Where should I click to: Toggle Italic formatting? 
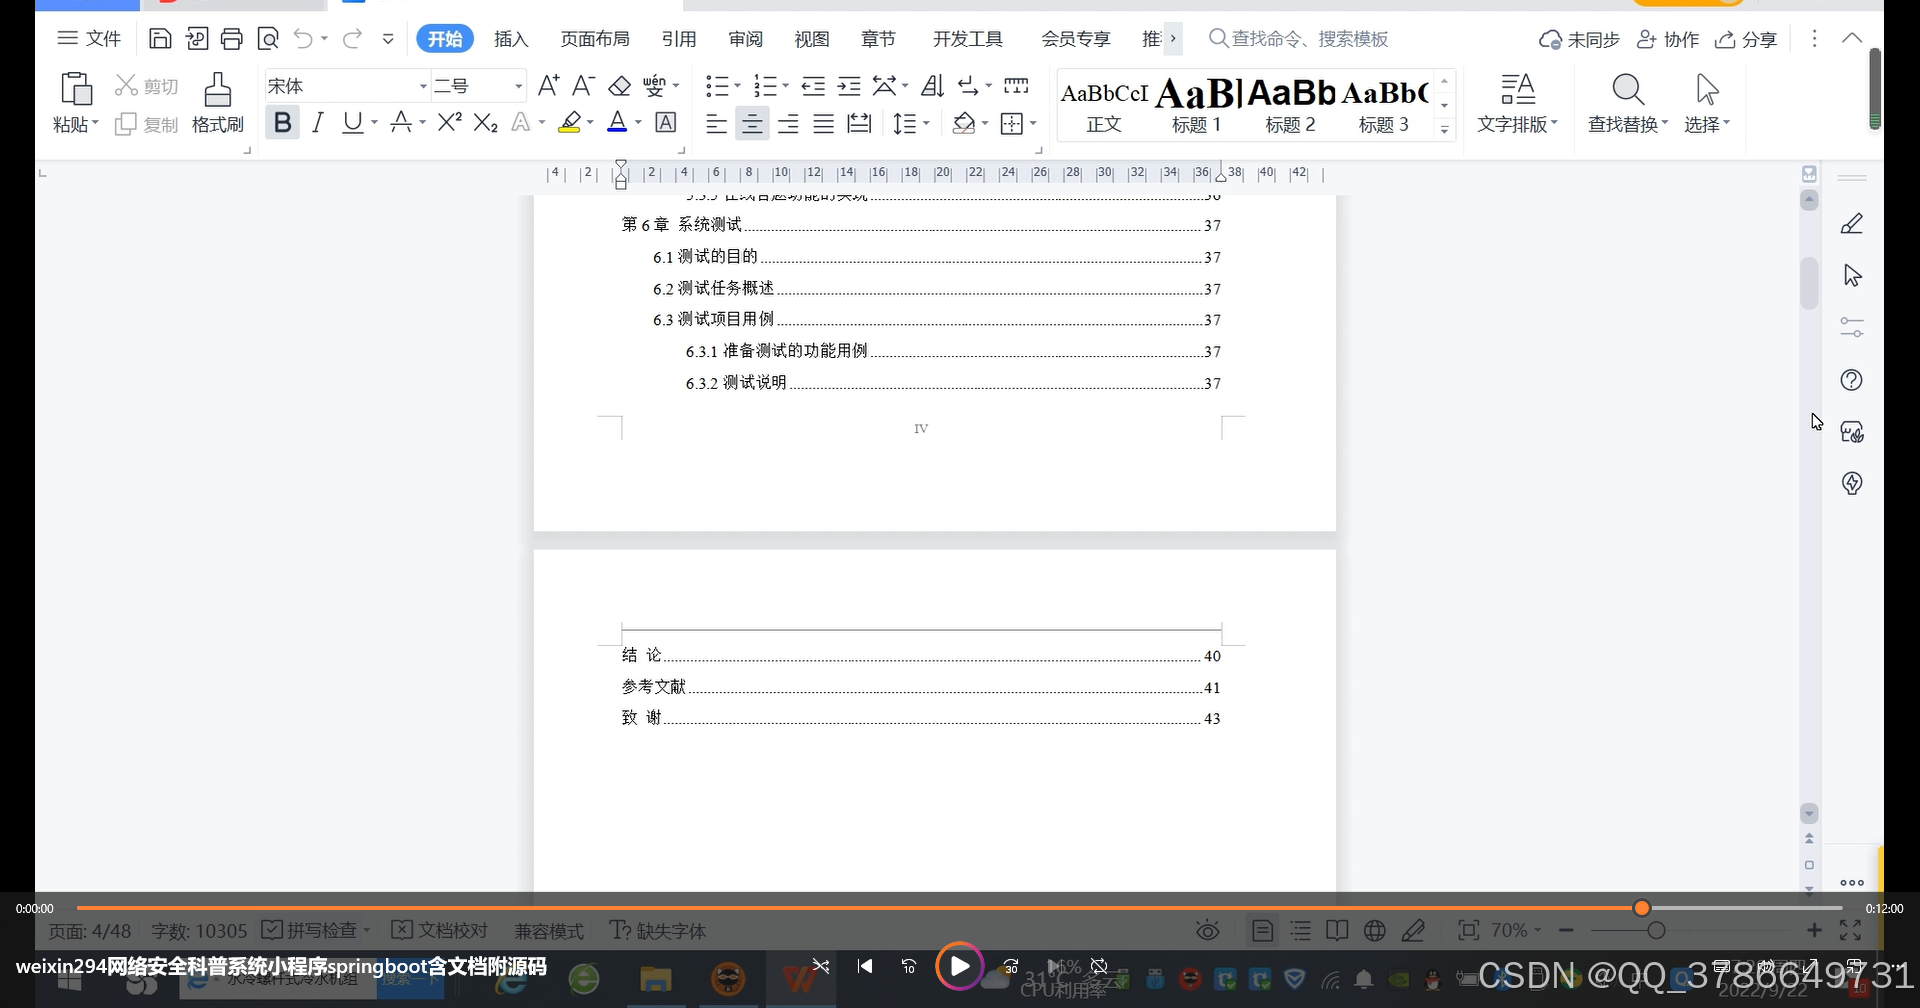pyautogui.click(x=318, y=123)
